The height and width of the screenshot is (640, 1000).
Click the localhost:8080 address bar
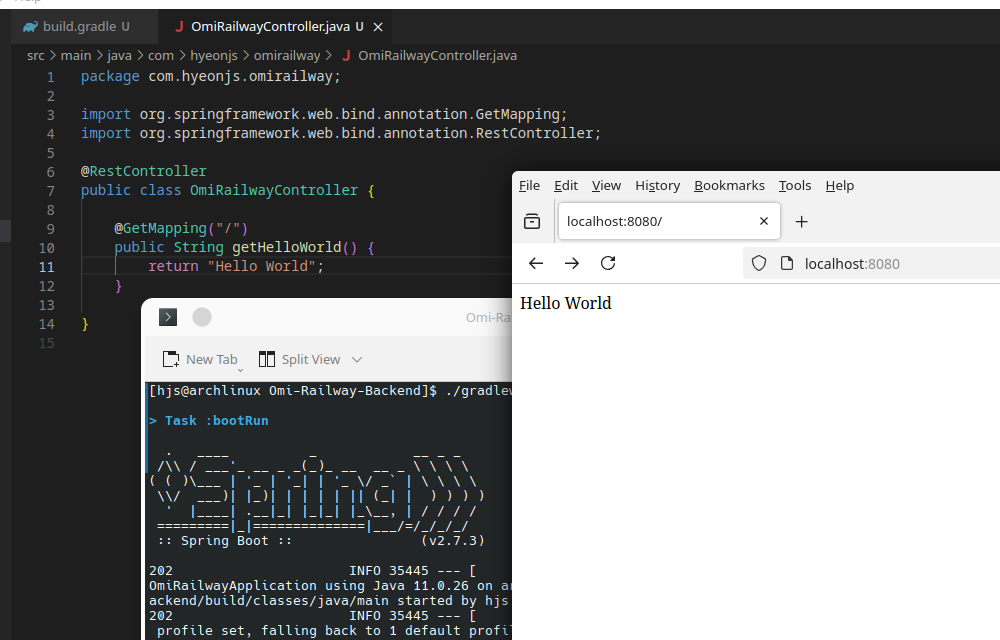[871, 263]
